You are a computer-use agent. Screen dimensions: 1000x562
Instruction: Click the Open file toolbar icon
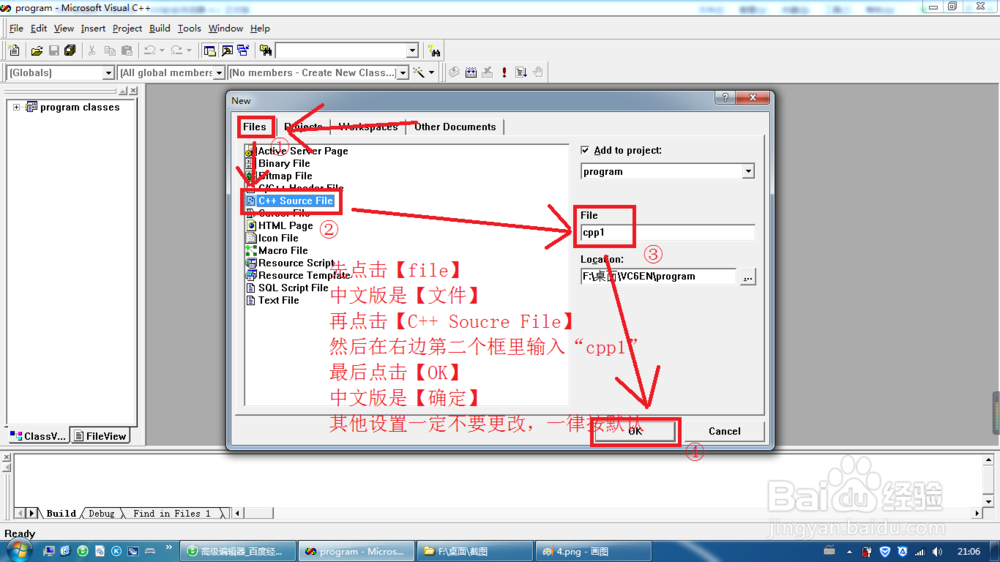[x=37, y=50]
